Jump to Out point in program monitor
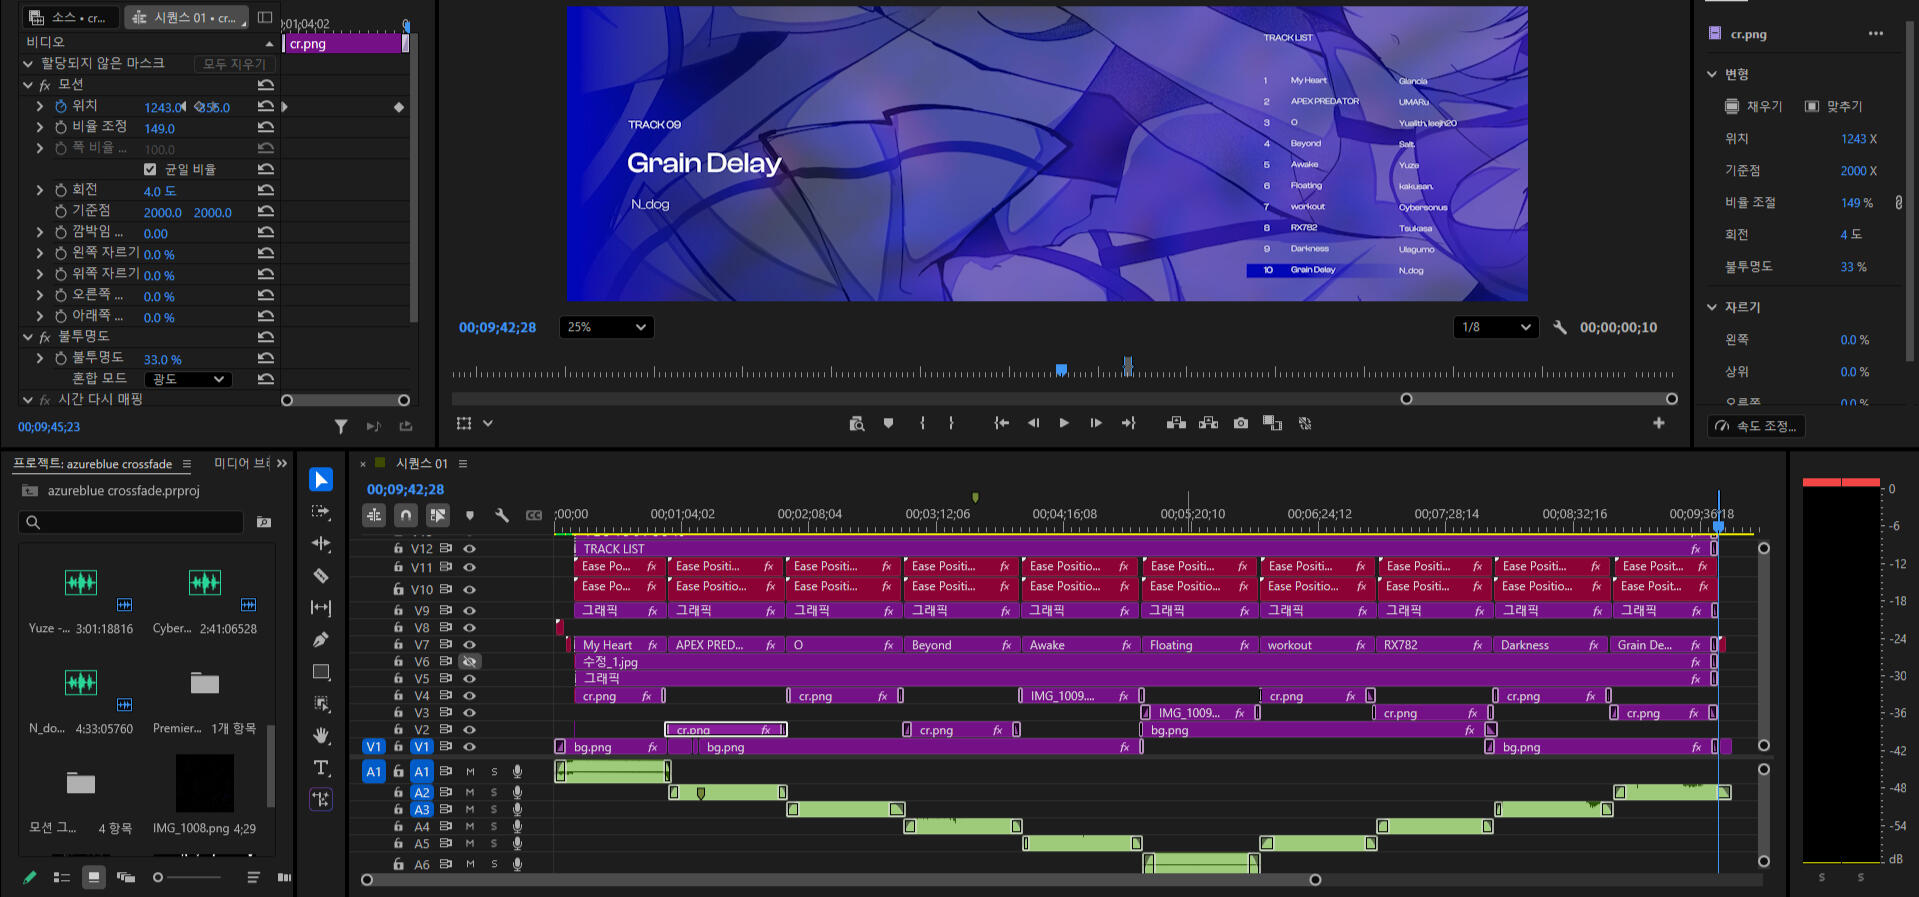 (1128, 424)
